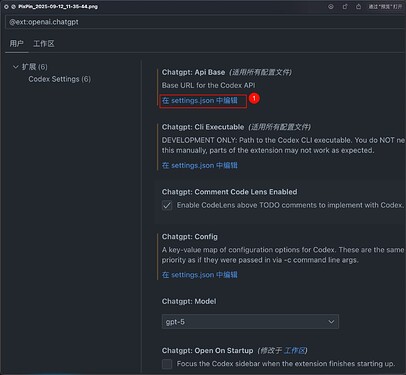Image resolution: width=406 pixels, height=375 pixels.
Task: Click the Chatgpt: Cli Executable setting title
Action: click(x=203, y=127)
